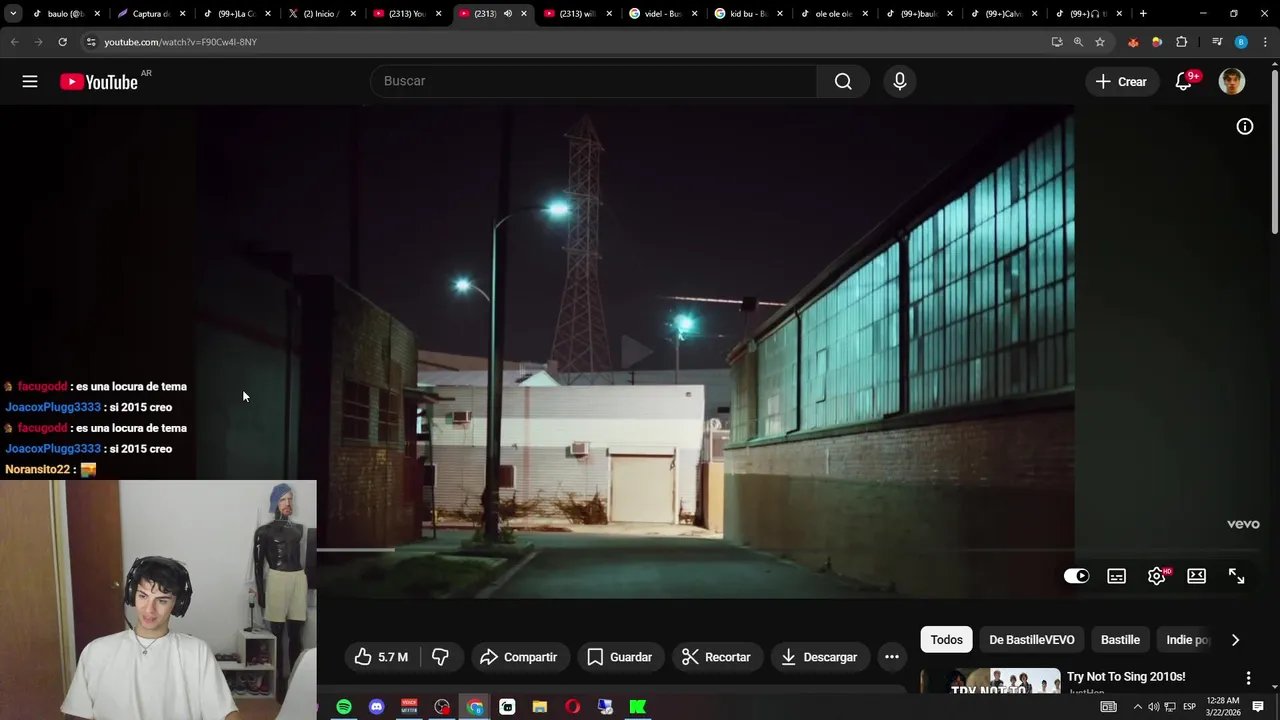Bookmark this page with the star
The width and height of the screenshot is (1280, 720).
[x=1100, y=42]
